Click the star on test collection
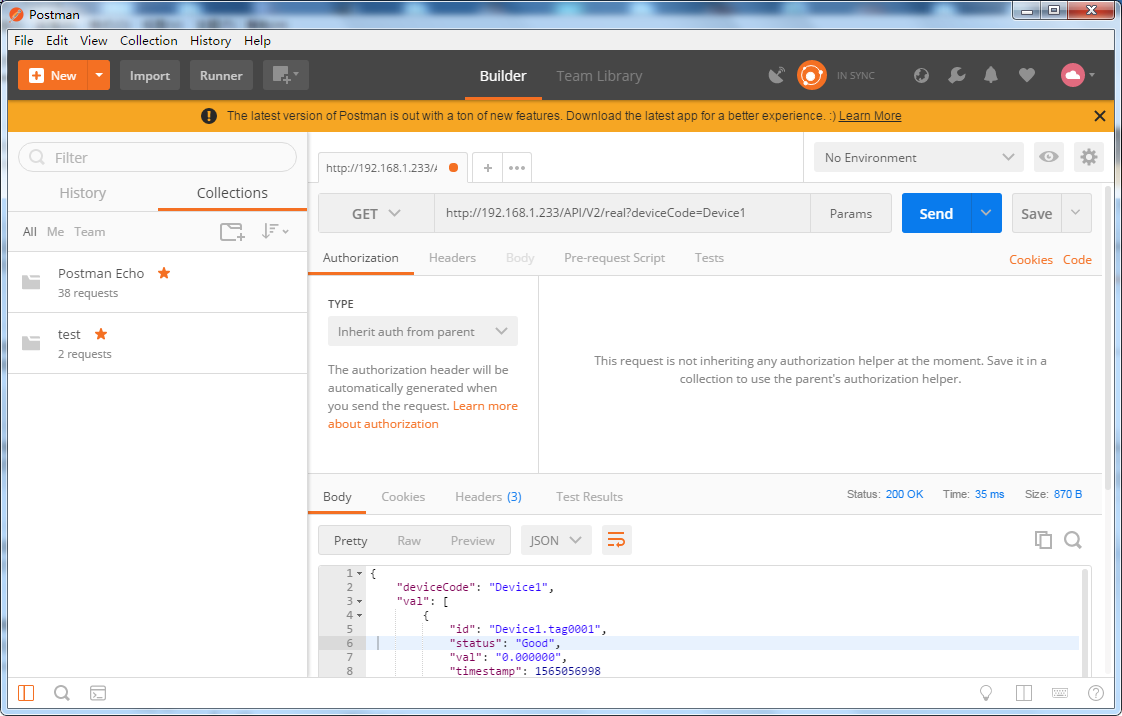 [x=101, y=334]
